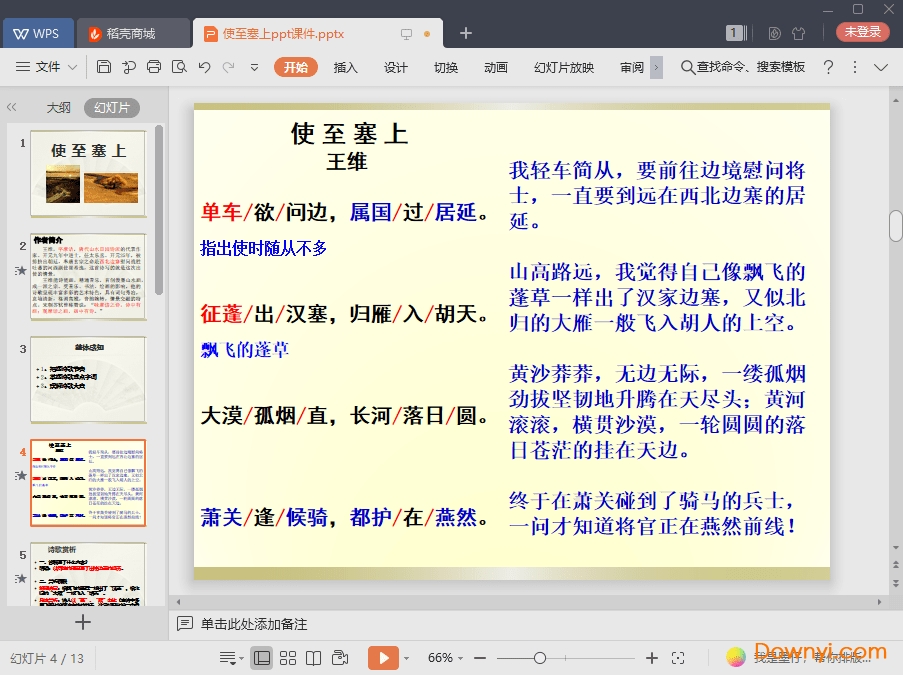Open the skin/appearance shirt icon
The image size is (903, 675).
[x=798, y=33]
